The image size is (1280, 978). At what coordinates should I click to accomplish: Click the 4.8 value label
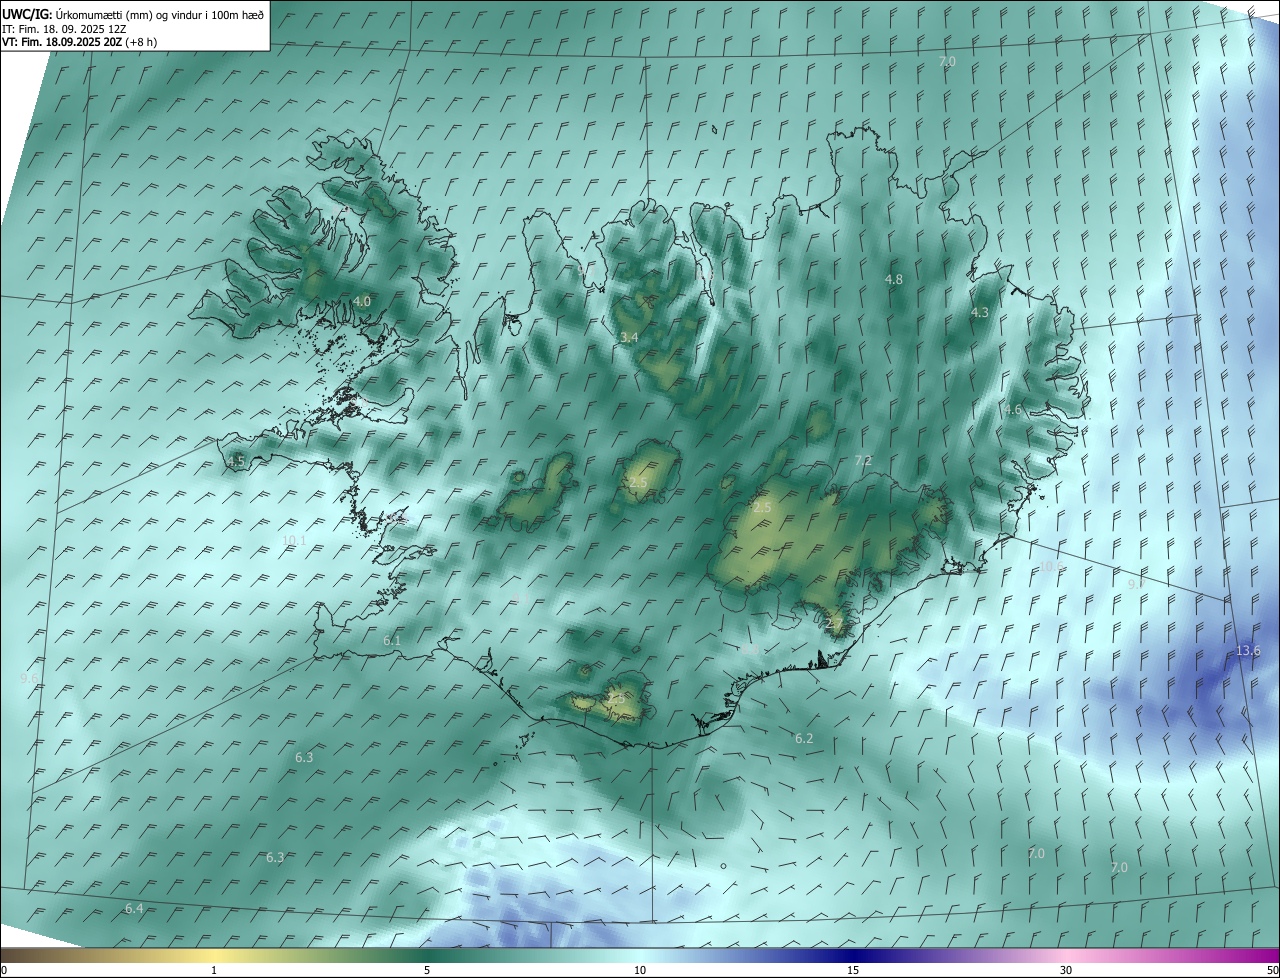894,280
